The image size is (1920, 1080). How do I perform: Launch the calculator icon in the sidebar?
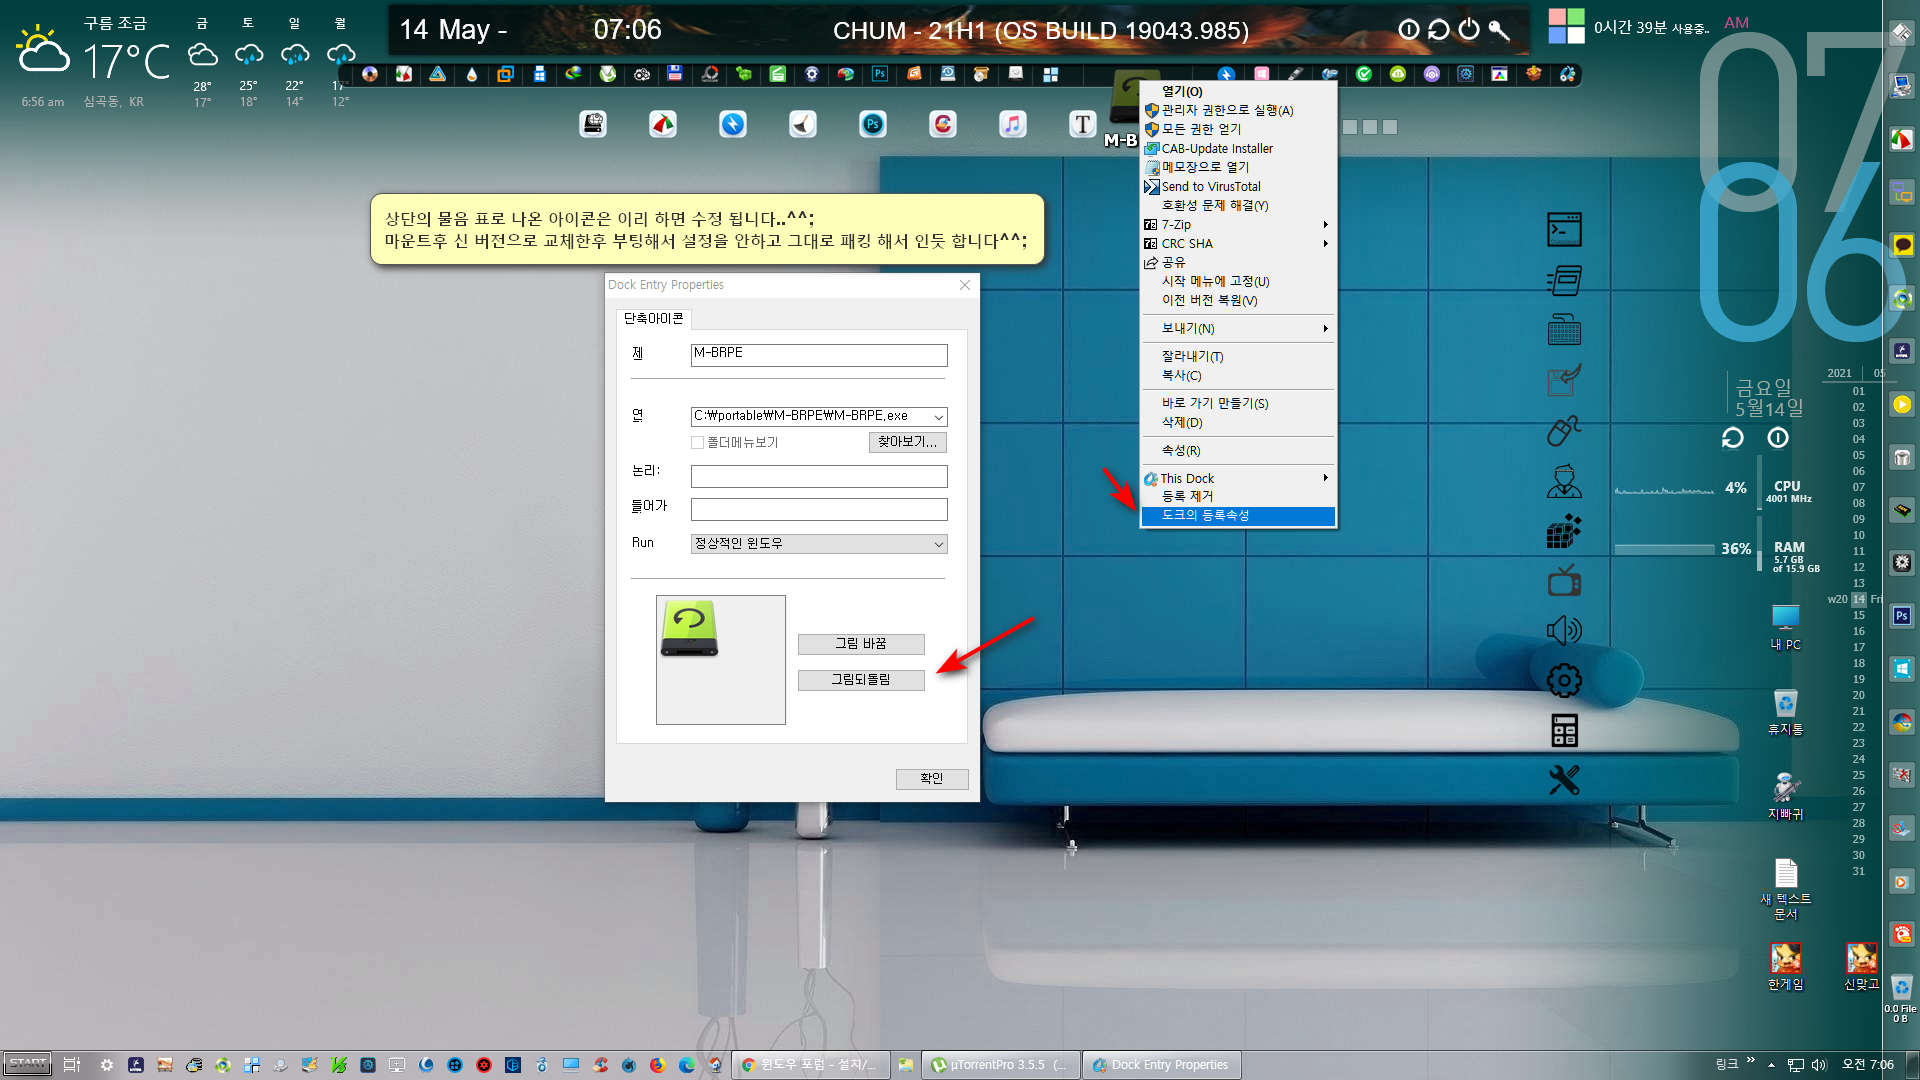[x=1564, y=731]
